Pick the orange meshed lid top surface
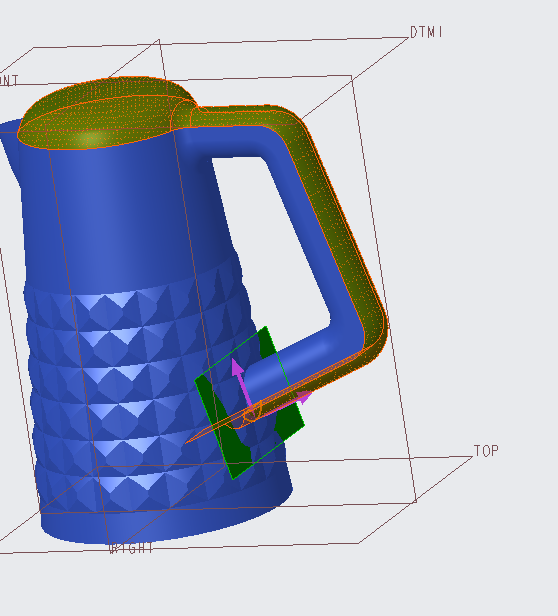 pos(106,114)
